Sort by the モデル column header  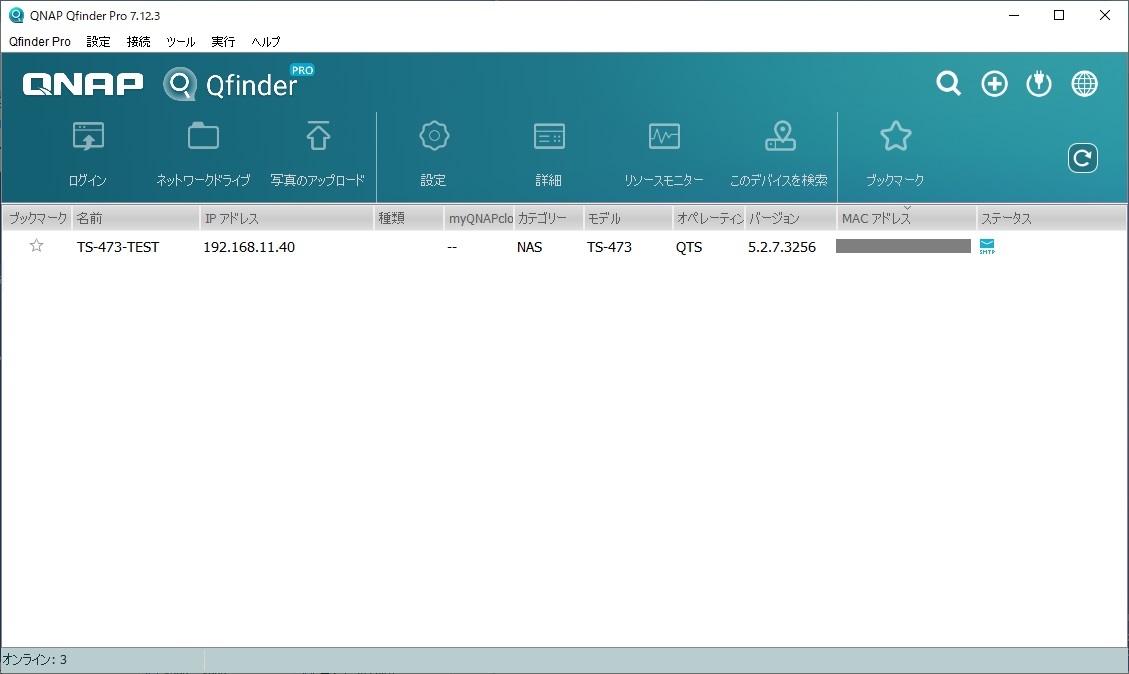click(x=628, y=218)
